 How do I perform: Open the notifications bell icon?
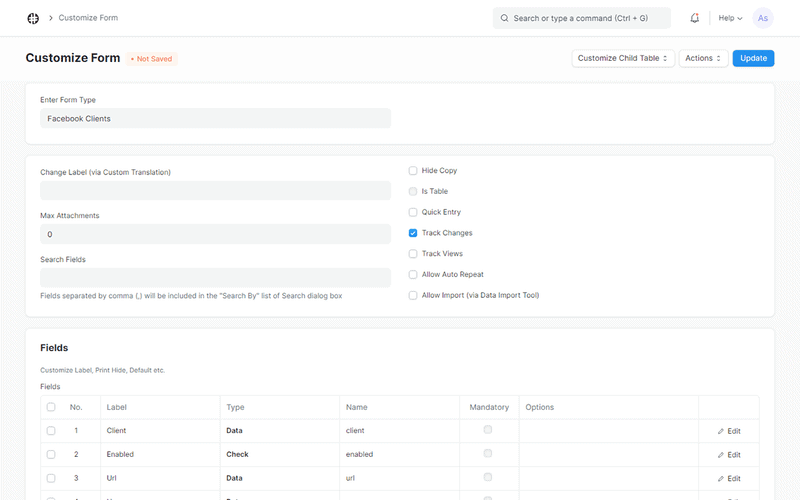(x=695, y=18)
